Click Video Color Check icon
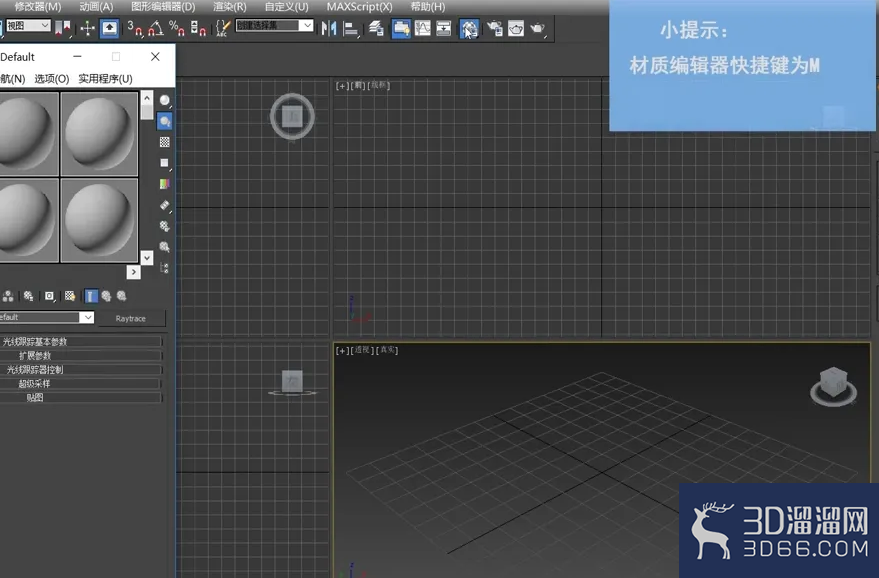This screenshot has height=578, width=879. (165, 184)
